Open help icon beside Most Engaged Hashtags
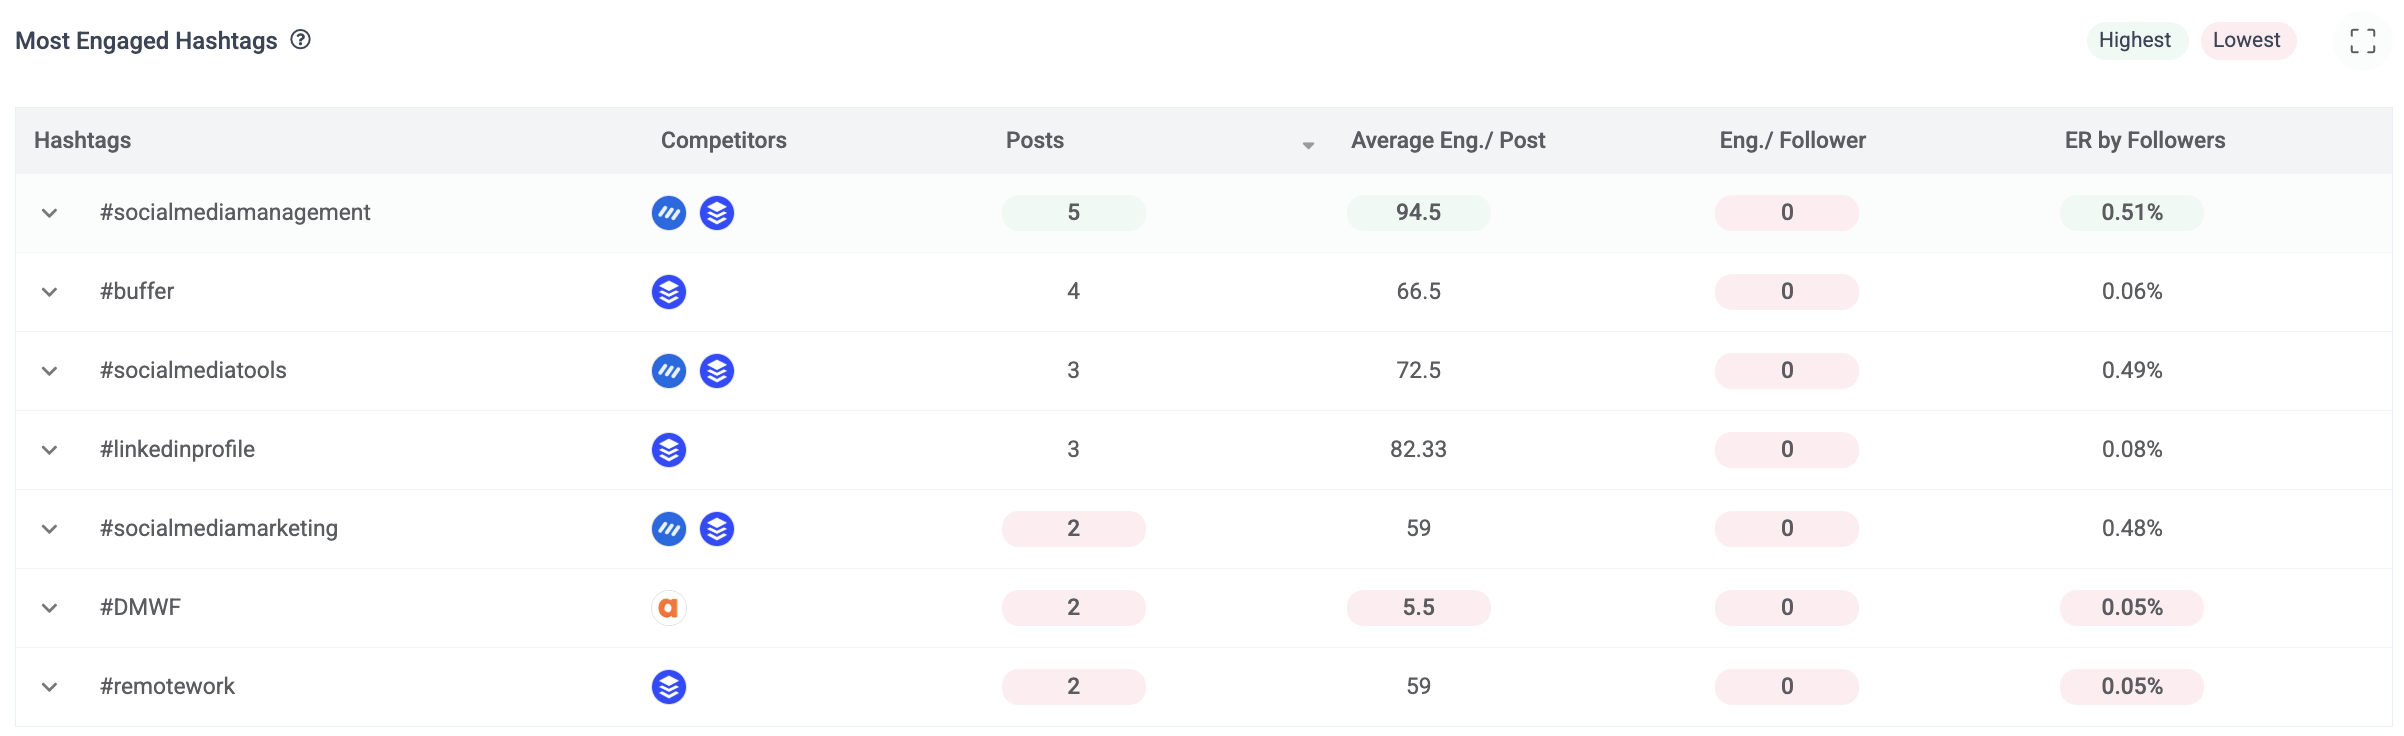 [300, 40]
